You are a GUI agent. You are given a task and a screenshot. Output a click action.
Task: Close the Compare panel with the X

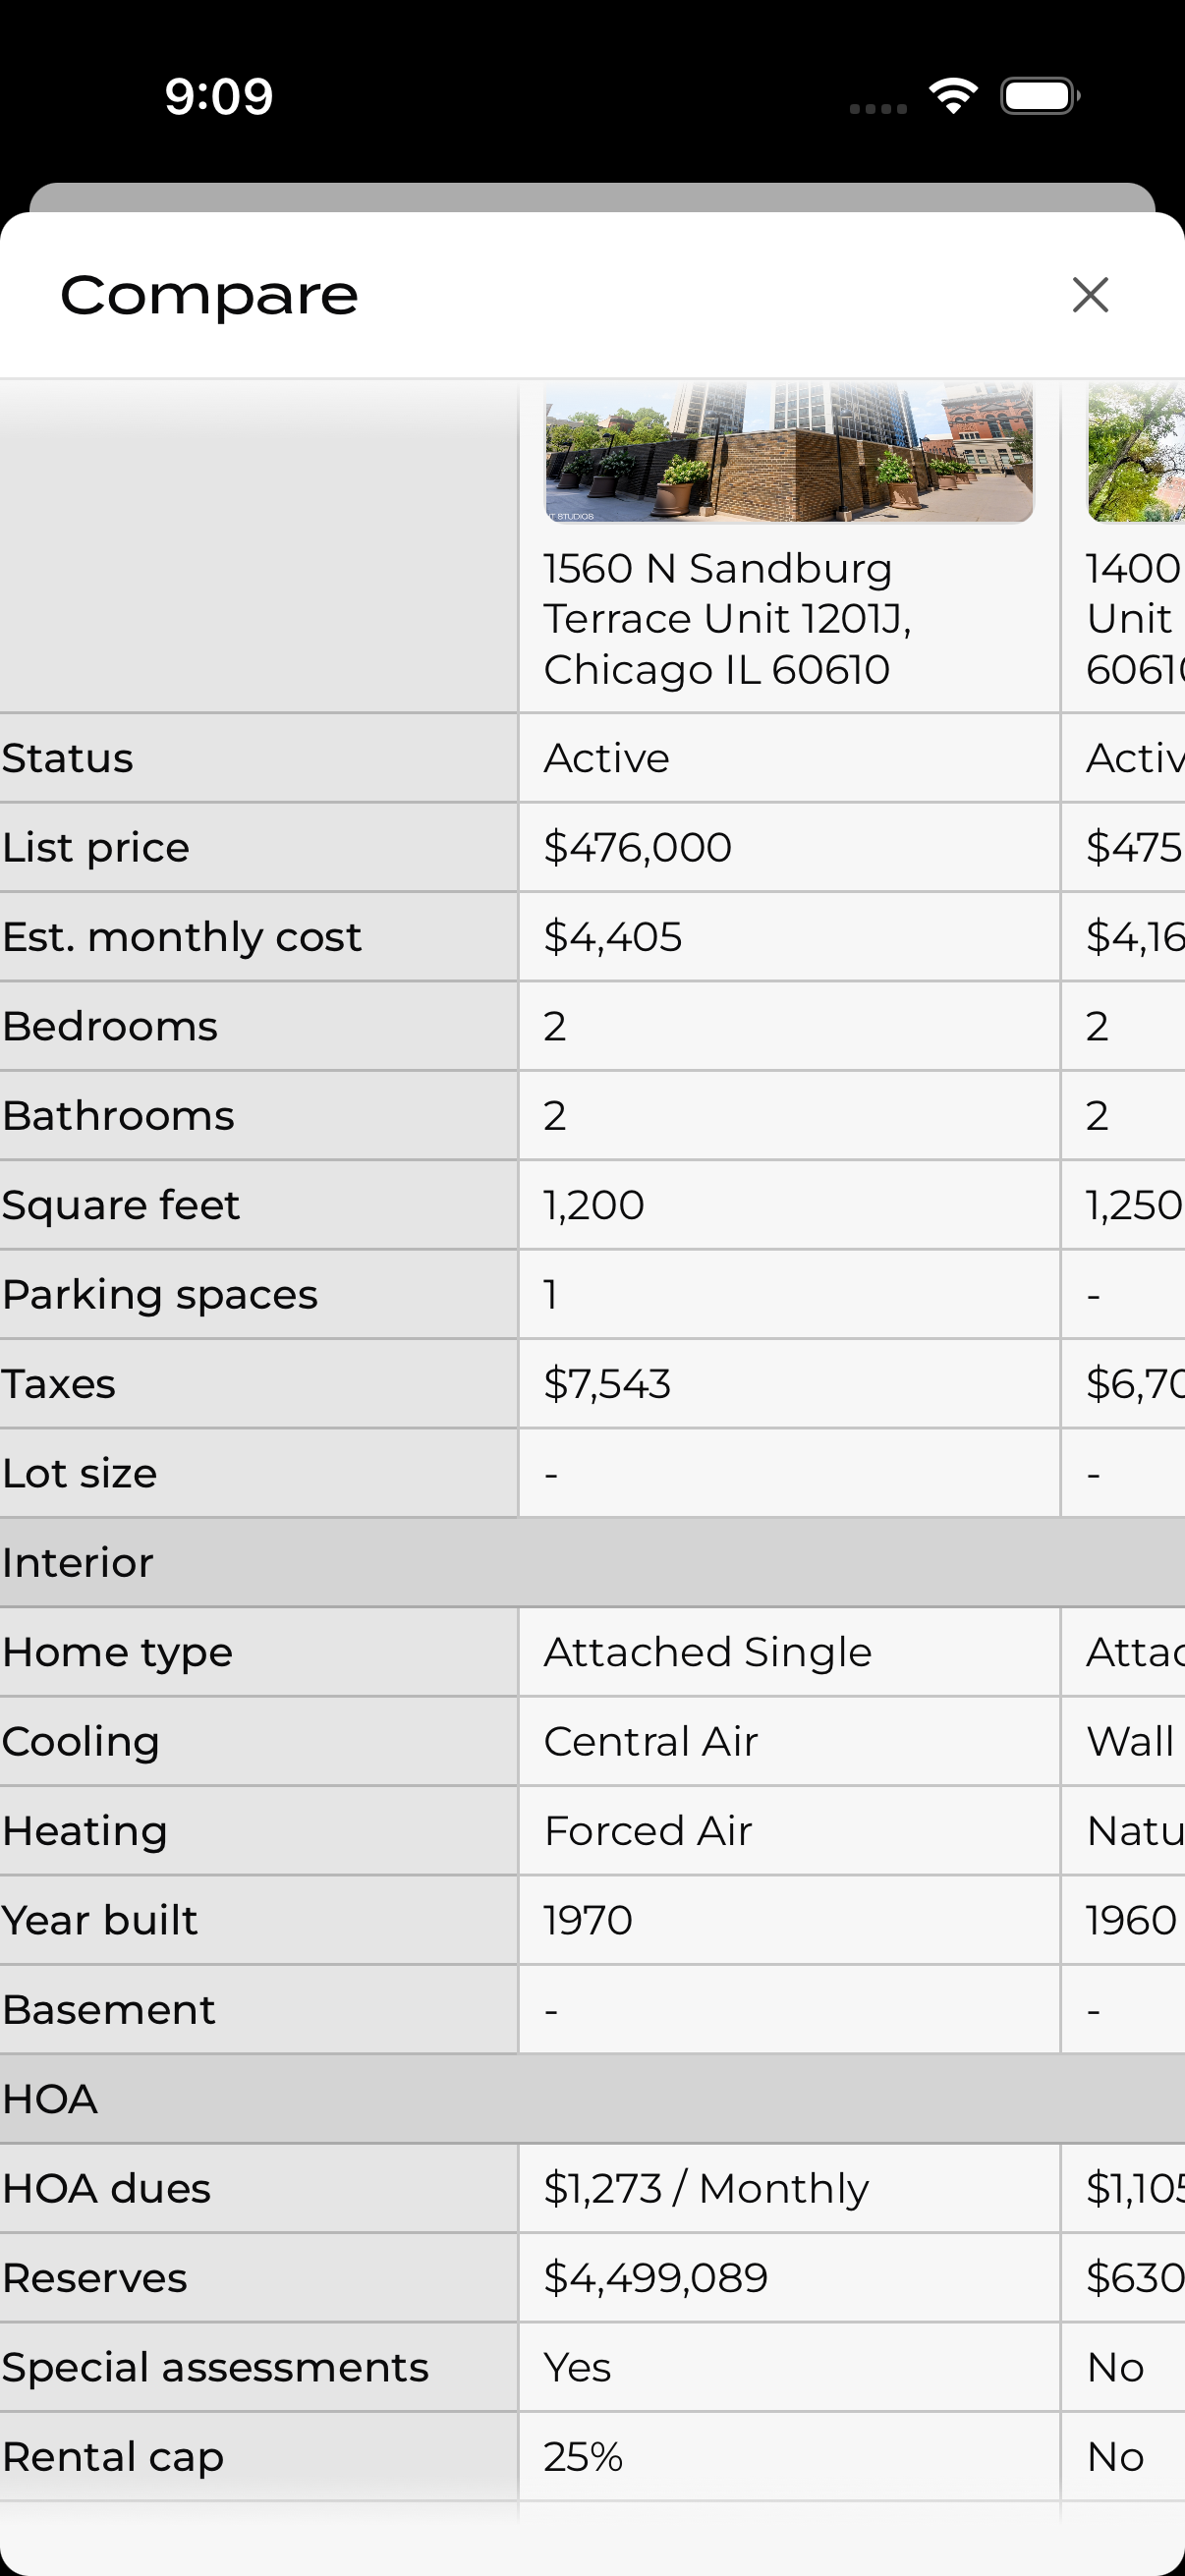(1090, 295)
